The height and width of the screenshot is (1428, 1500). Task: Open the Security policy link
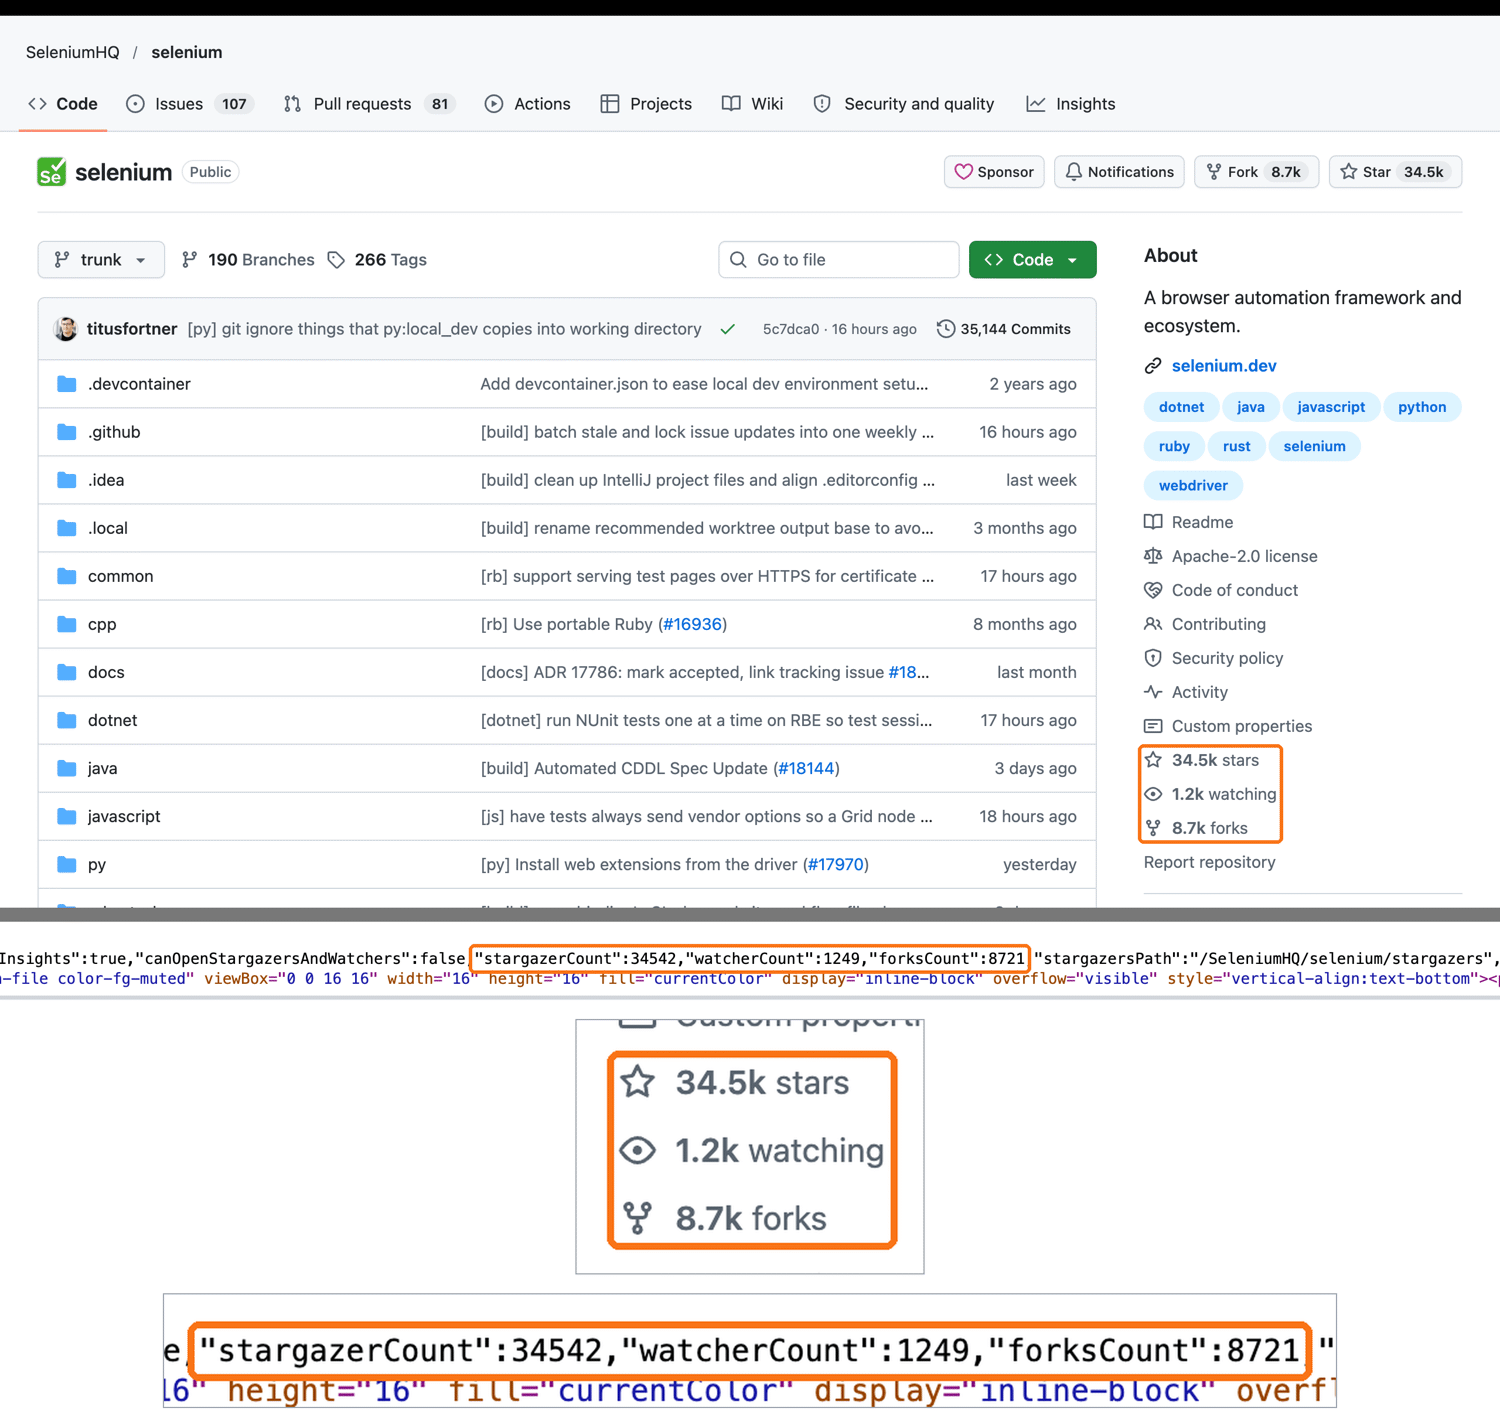pyautogui.click(x=1214, y=658)
